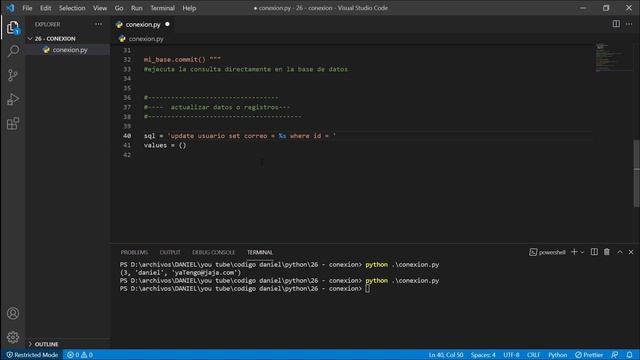The height and width of the screenshot is (360, 640).
Task: Switch to the OUTPUT tab
Action: click(x=170, y=252)
